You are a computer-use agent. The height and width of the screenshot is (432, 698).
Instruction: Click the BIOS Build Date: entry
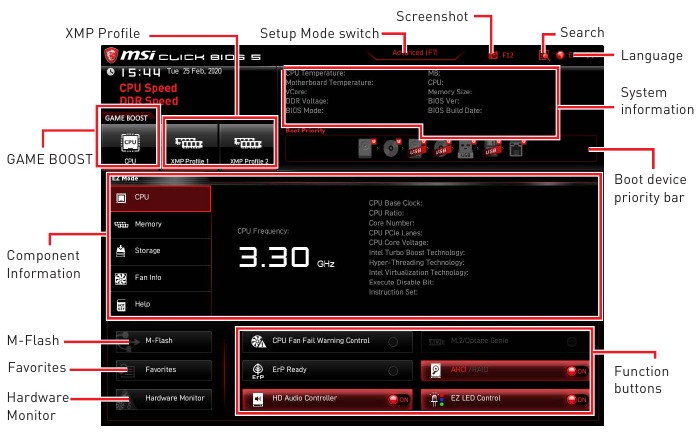tap(455, 111)
